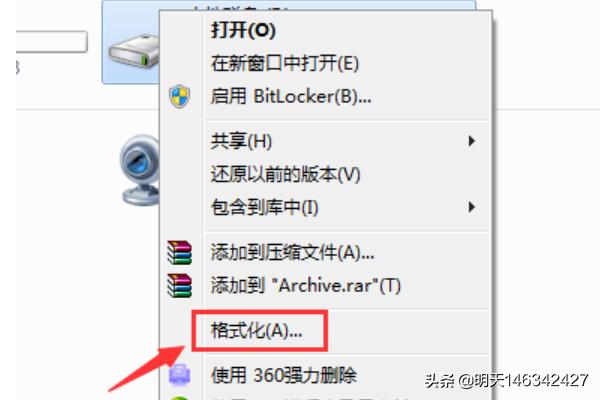
Task: Click the partially visible green icon at menu bottom
Action: (x=179, y=398)
